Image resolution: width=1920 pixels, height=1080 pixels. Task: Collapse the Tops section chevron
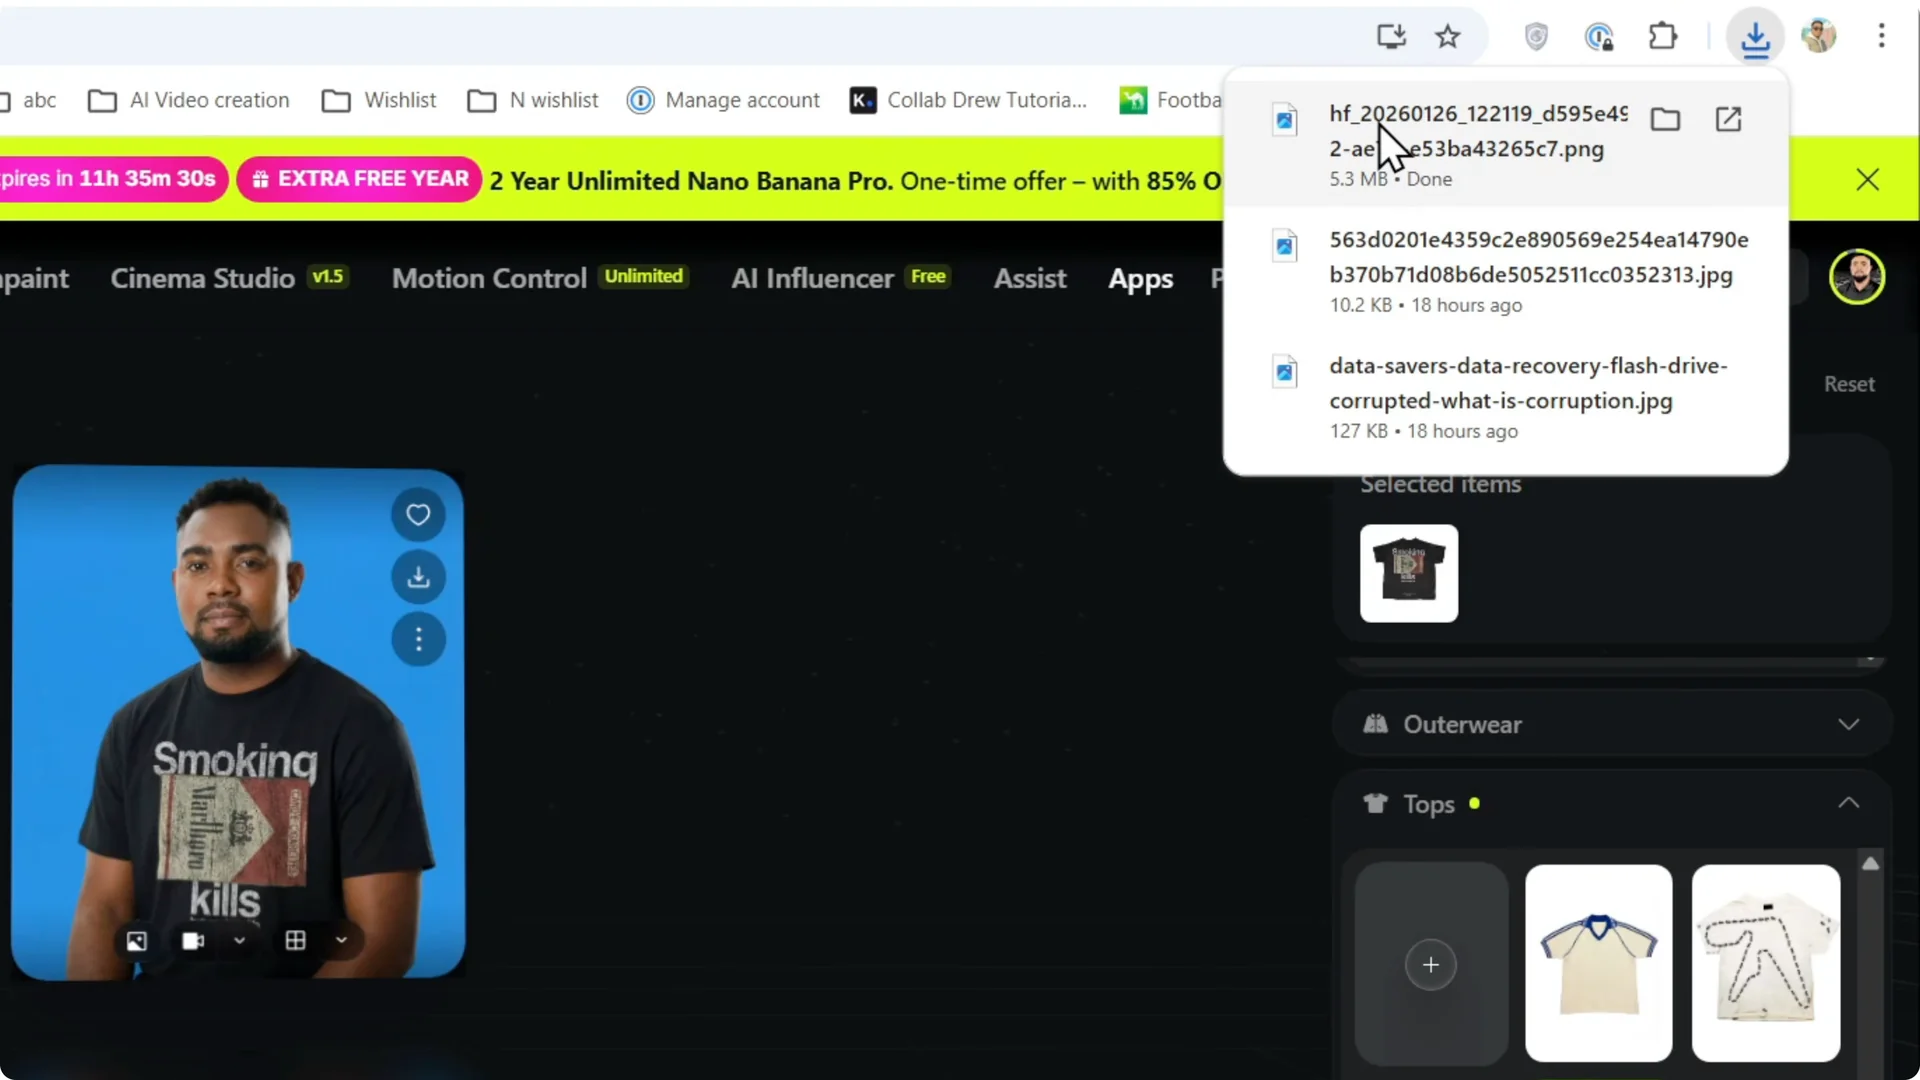pos(1848,802)
